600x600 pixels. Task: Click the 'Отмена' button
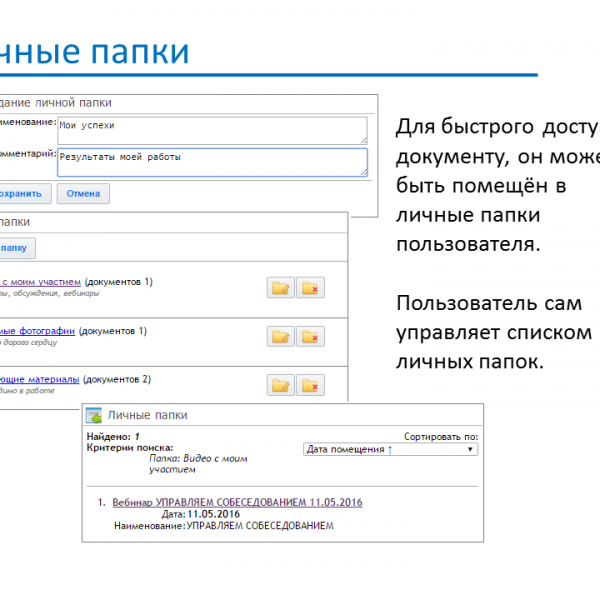coord(83,194)
